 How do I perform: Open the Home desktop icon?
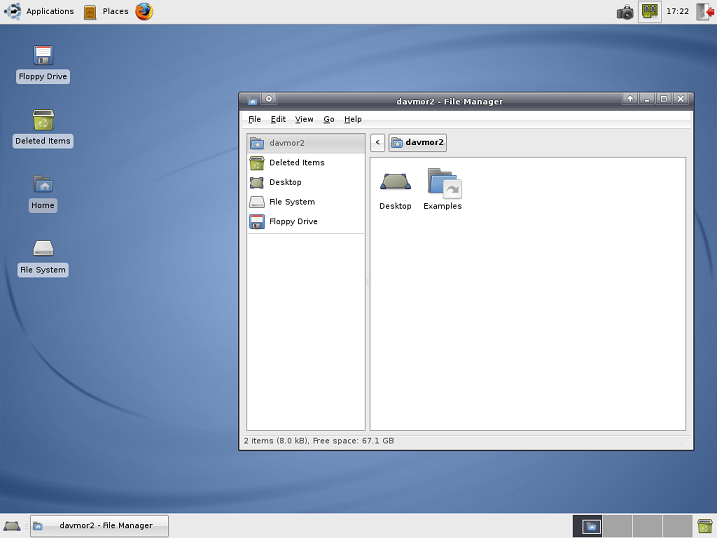(x=43, y=185)
